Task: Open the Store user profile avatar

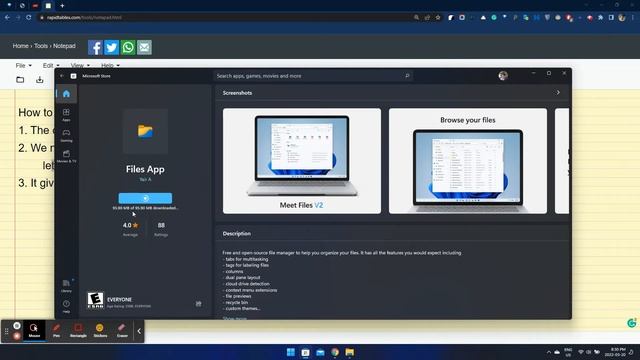Action: point(503,76)
